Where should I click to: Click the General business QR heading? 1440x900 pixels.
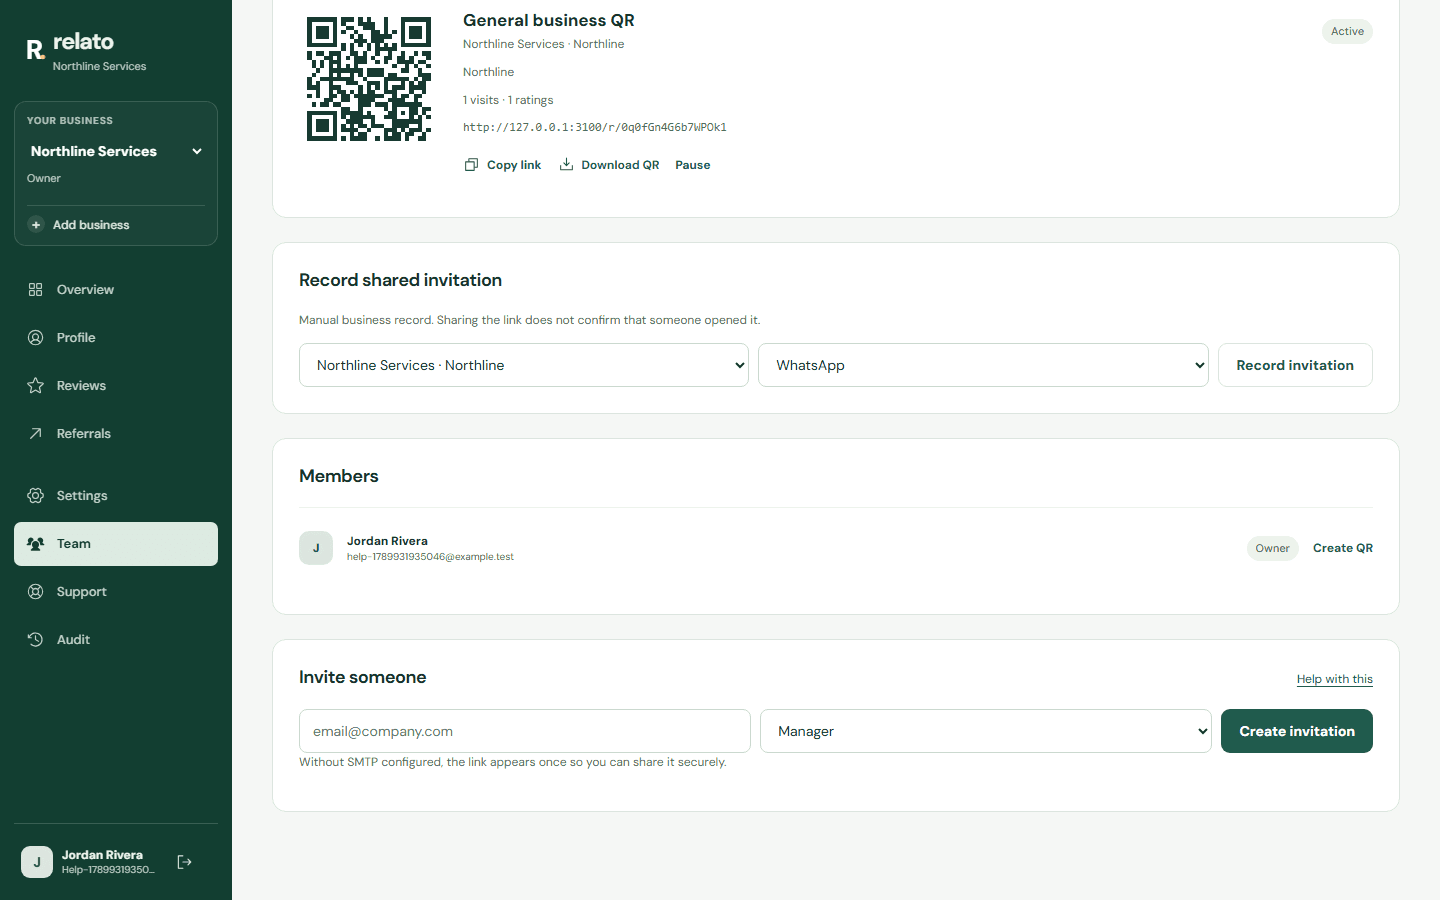[x=549, y=20]
